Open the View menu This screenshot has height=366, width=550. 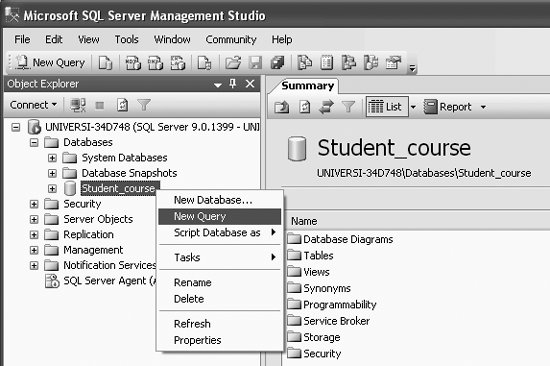point(88,39)
